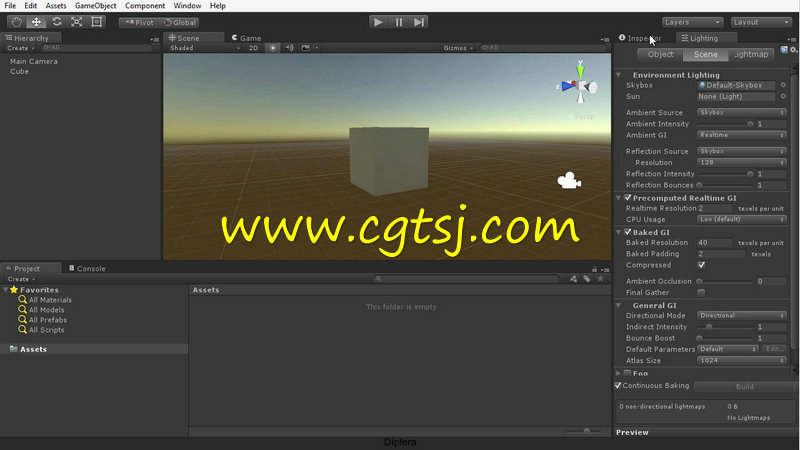Screen dimensions: 800x450
Task: Step forward one frame
Action: click(418, 22)
